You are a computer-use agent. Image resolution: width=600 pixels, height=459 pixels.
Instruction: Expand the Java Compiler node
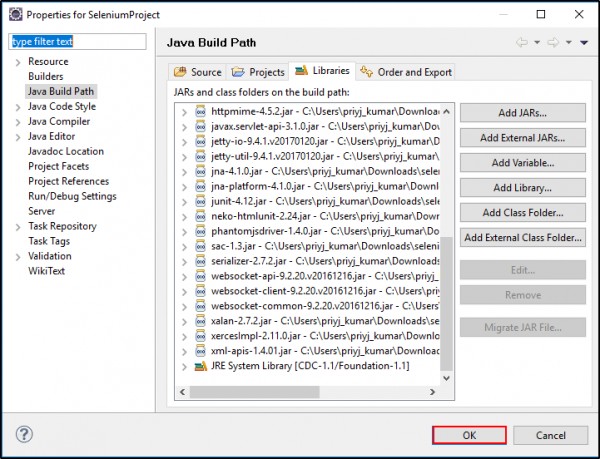18,122
